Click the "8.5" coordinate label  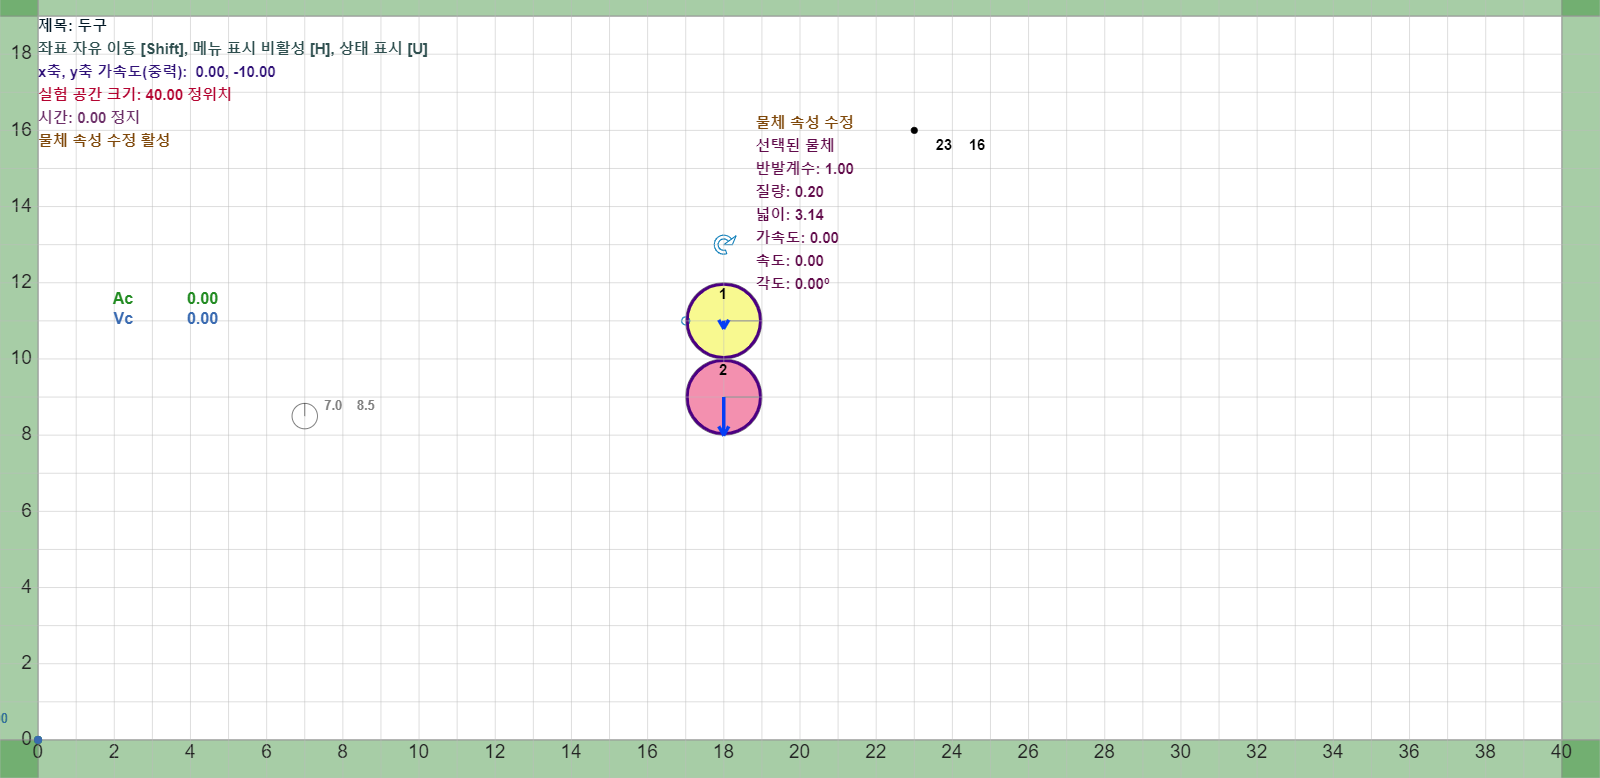[x=366, y=405]
